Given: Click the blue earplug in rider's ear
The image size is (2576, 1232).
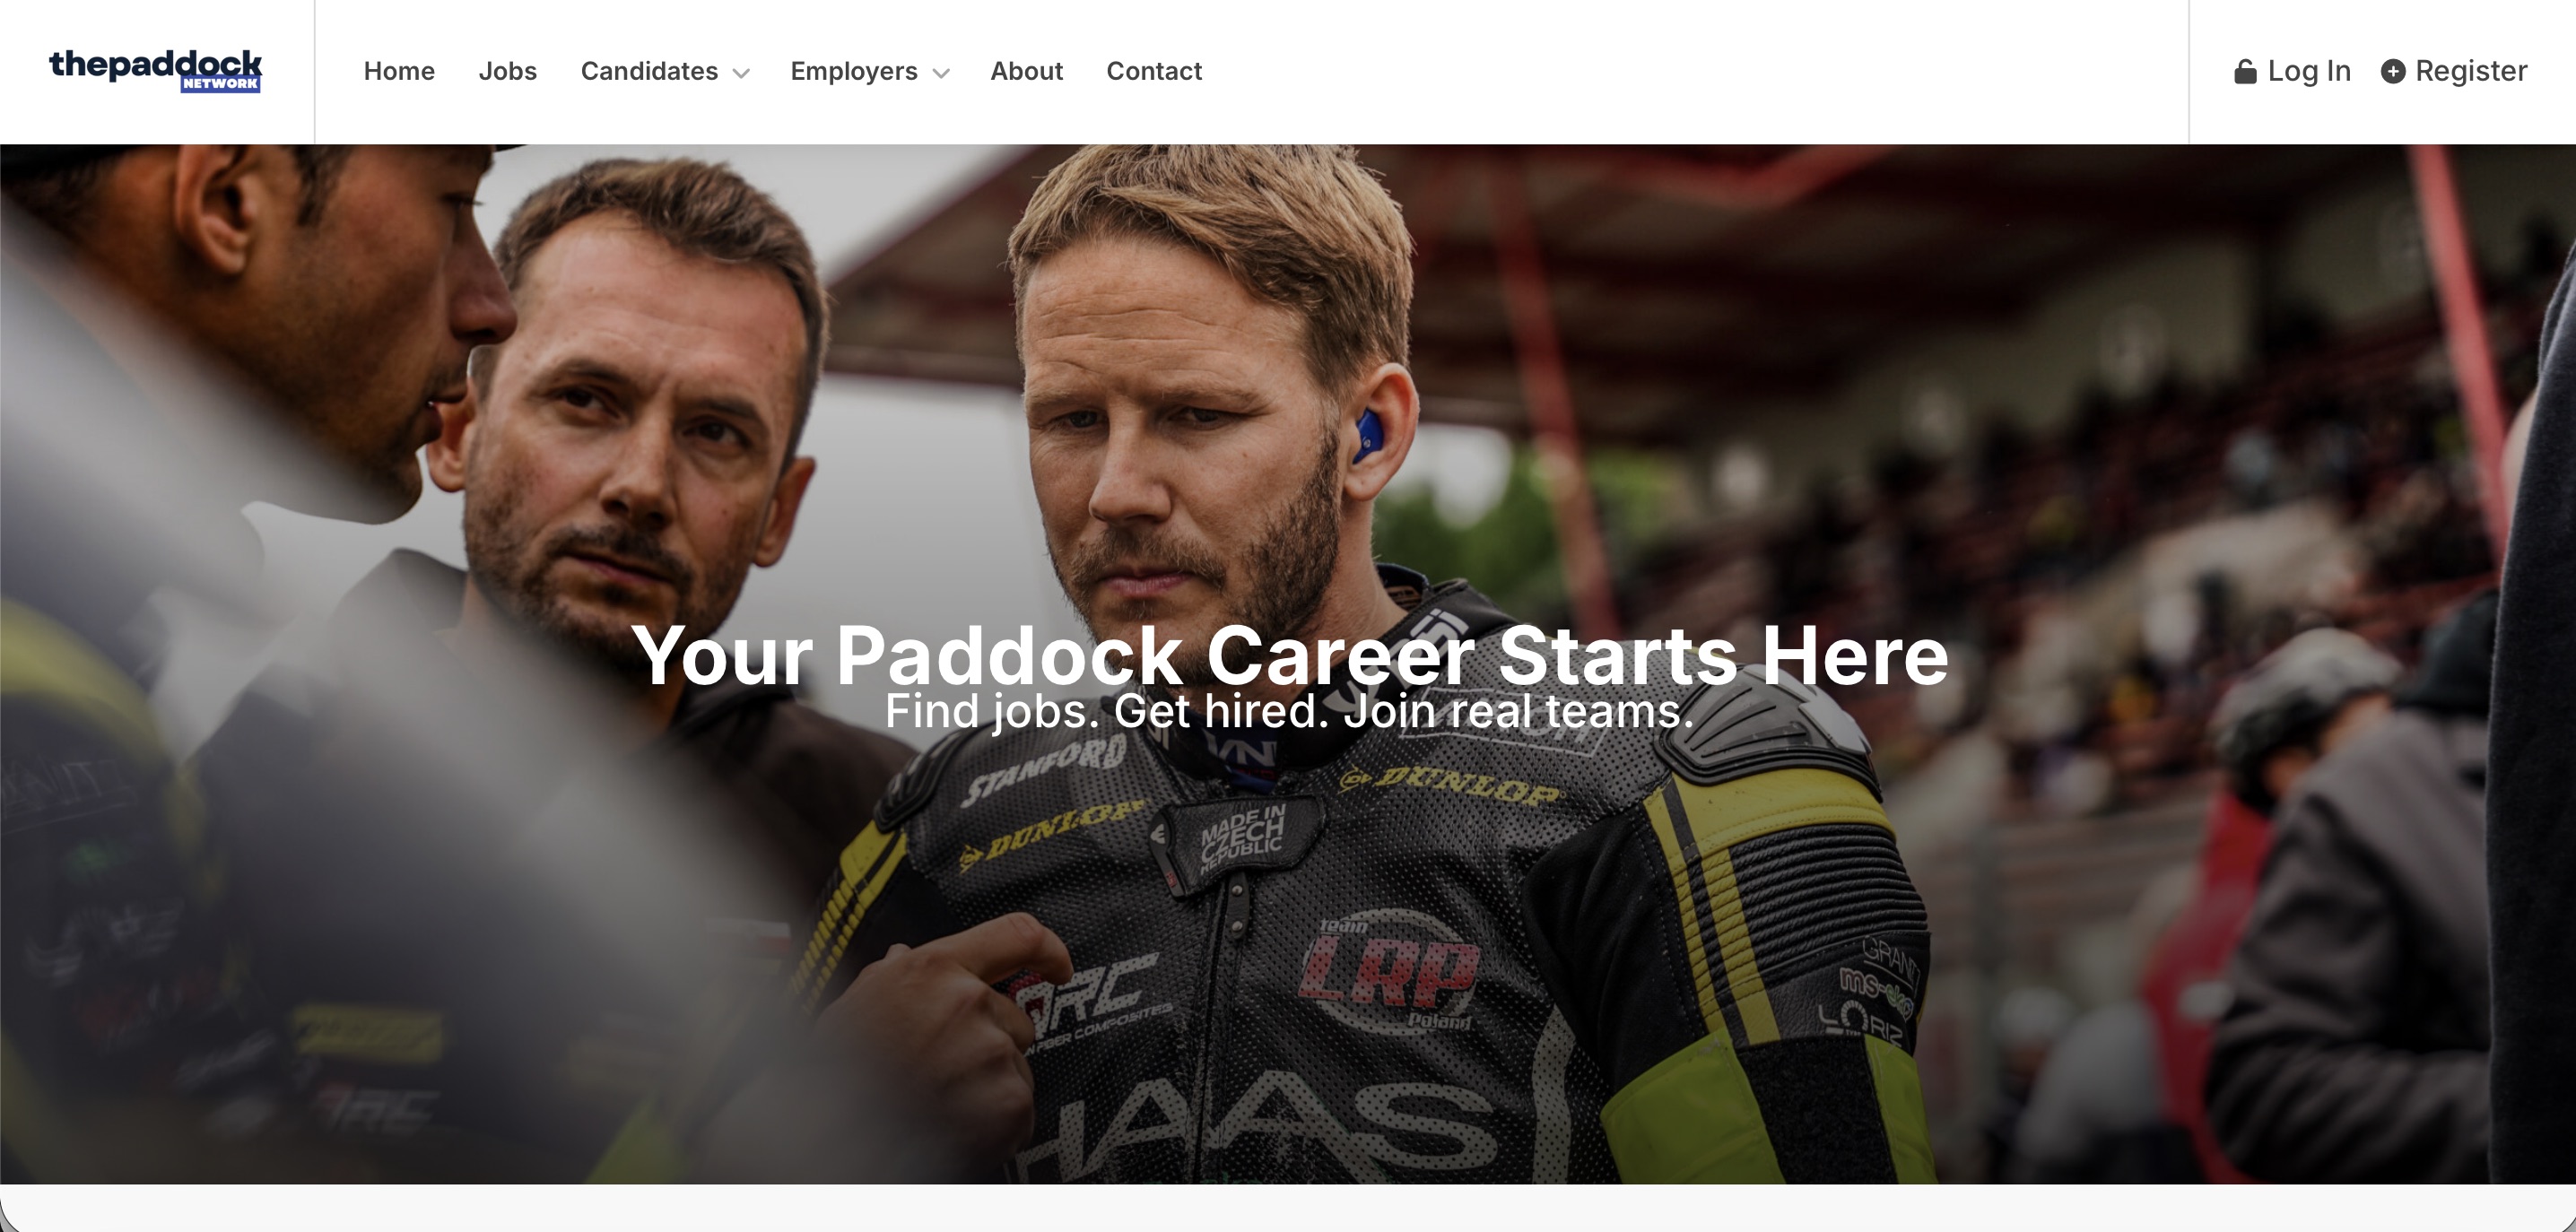Looking at the screenshot, I should [x=1368, y=436].
